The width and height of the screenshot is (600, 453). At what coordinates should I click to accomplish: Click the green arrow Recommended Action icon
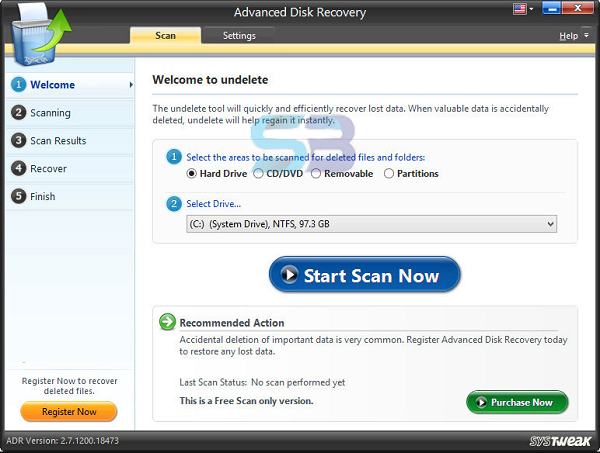[167, 322]
